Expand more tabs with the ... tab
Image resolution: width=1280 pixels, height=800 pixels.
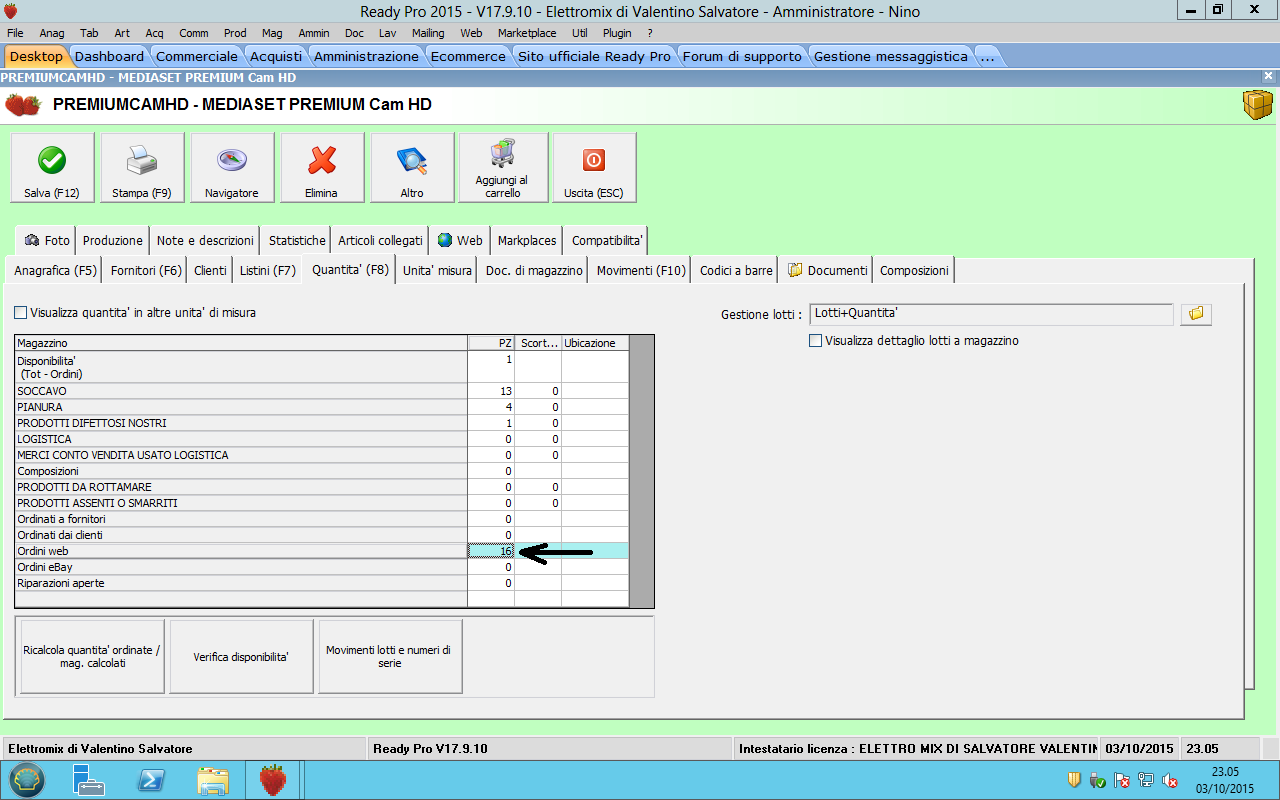(987, 56)
